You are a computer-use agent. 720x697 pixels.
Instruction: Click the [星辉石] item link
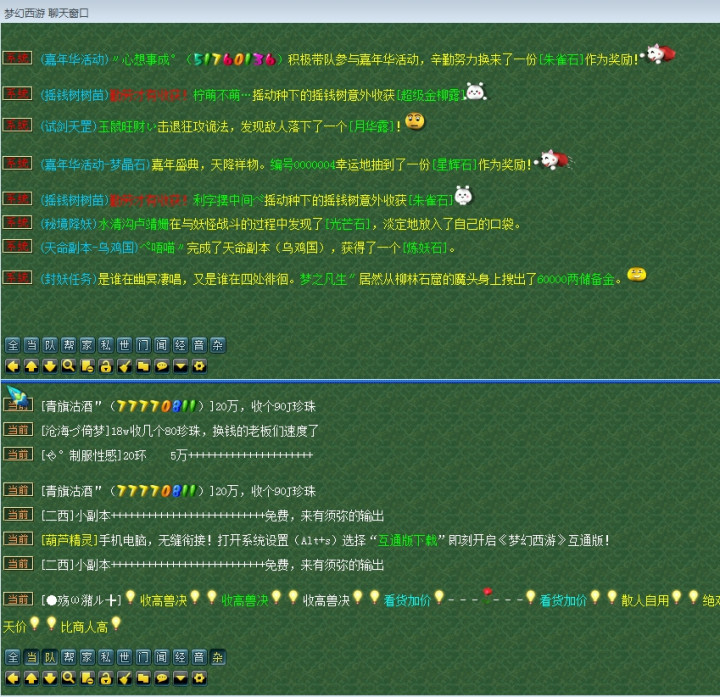point(455,164)
